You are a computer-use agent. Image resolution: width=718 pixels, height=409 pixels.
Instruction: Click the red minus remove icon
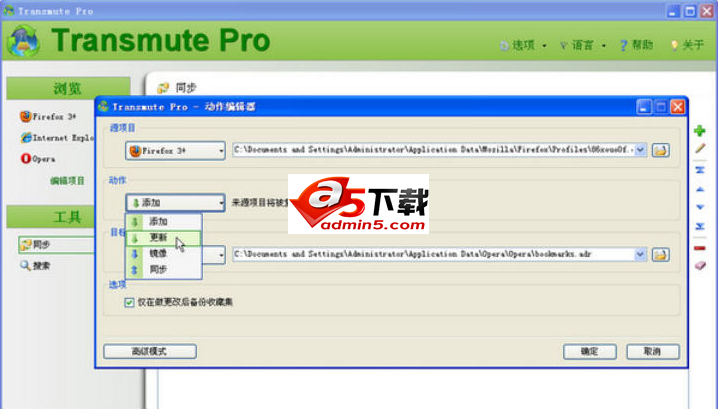click(700, 248)
